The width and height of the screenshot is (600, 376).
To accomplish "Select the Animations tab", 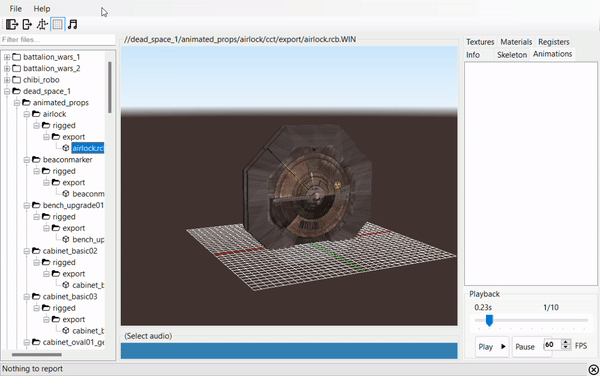I will pyautogui.click(x=553, y=54).
